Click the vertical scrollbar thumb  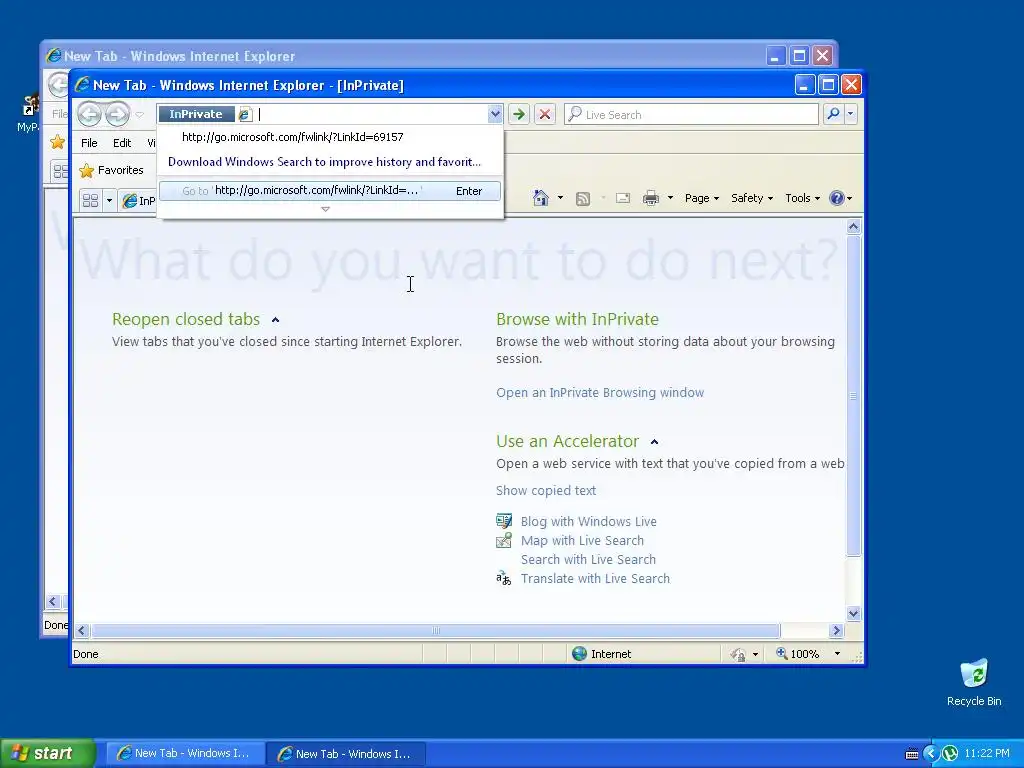pos(853,396)
